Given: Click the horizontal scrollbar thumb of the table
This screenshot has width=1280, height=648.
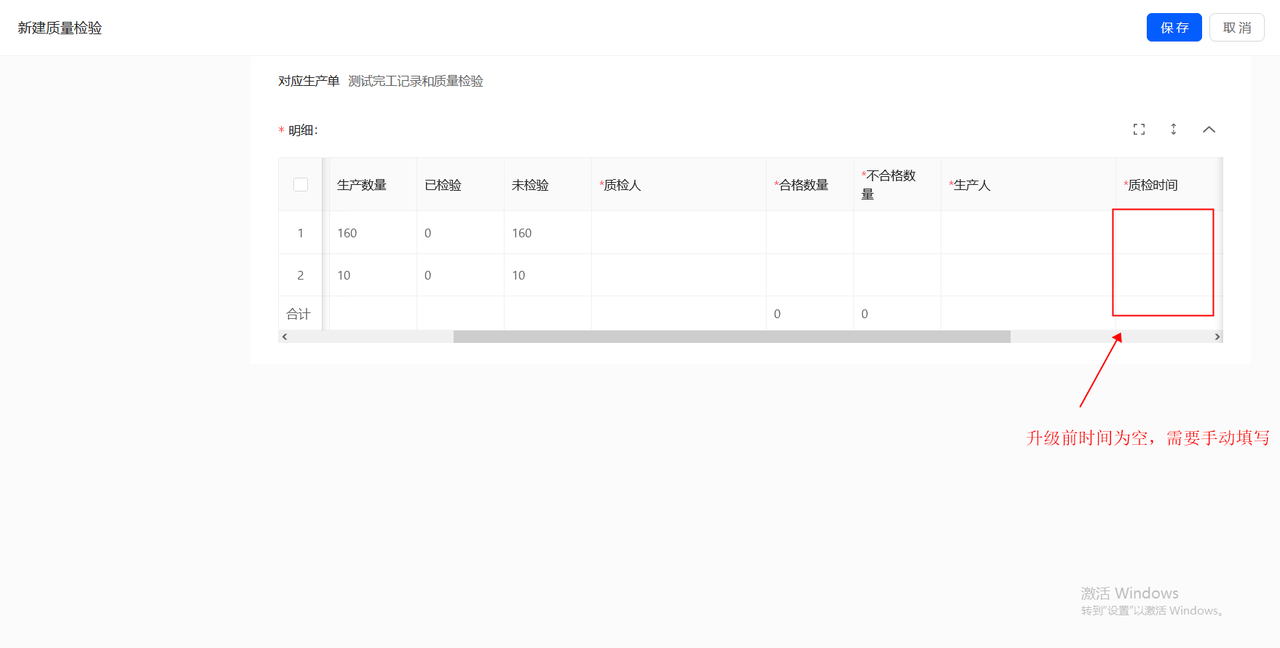Looking at the screenshot, I should [x=732, y=337].
